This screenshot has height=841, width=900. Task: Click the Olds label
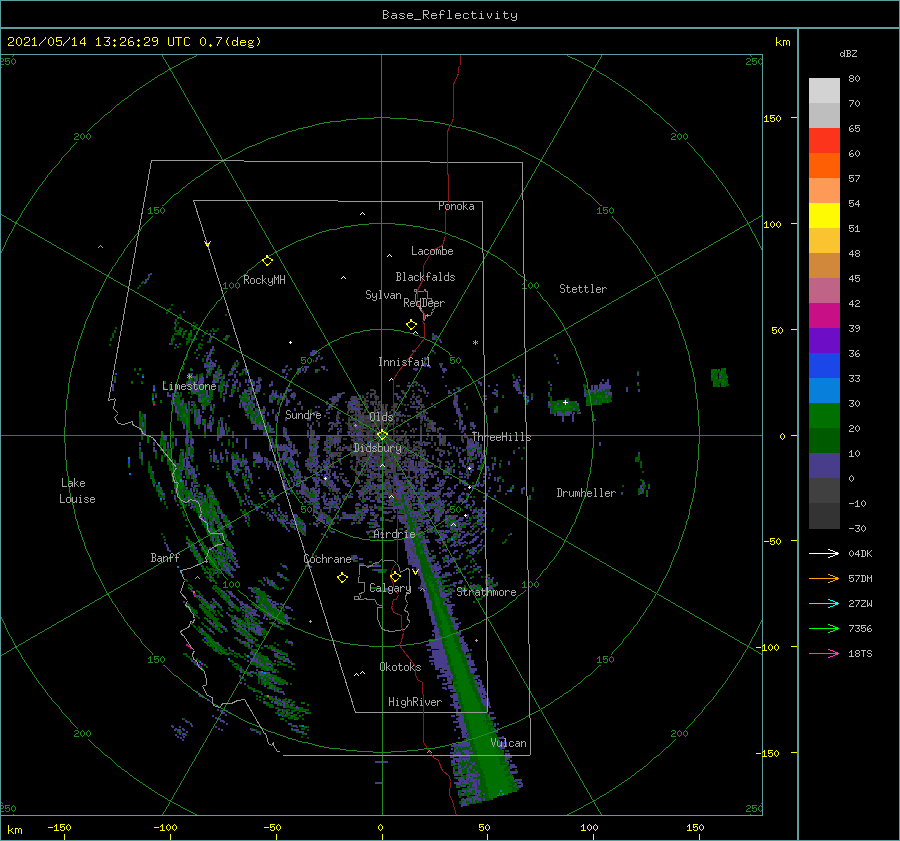point(381,417)
